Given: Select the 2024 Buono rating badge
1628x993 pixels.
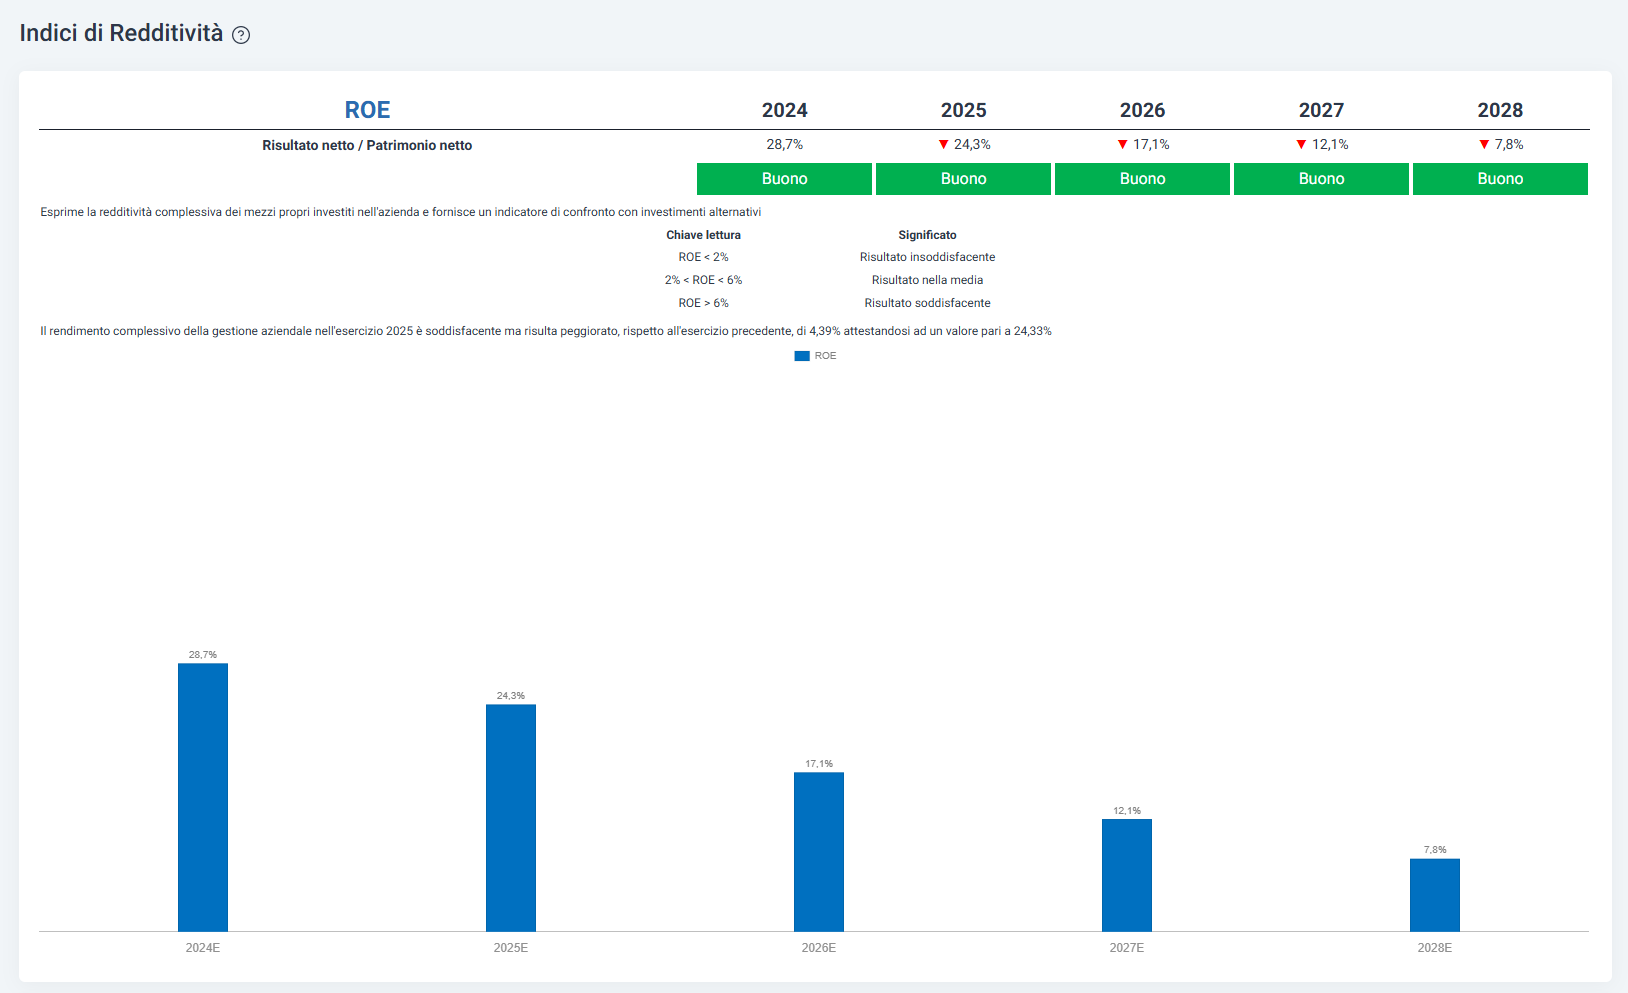Looking at the screenshot, I should coord(784,179).
